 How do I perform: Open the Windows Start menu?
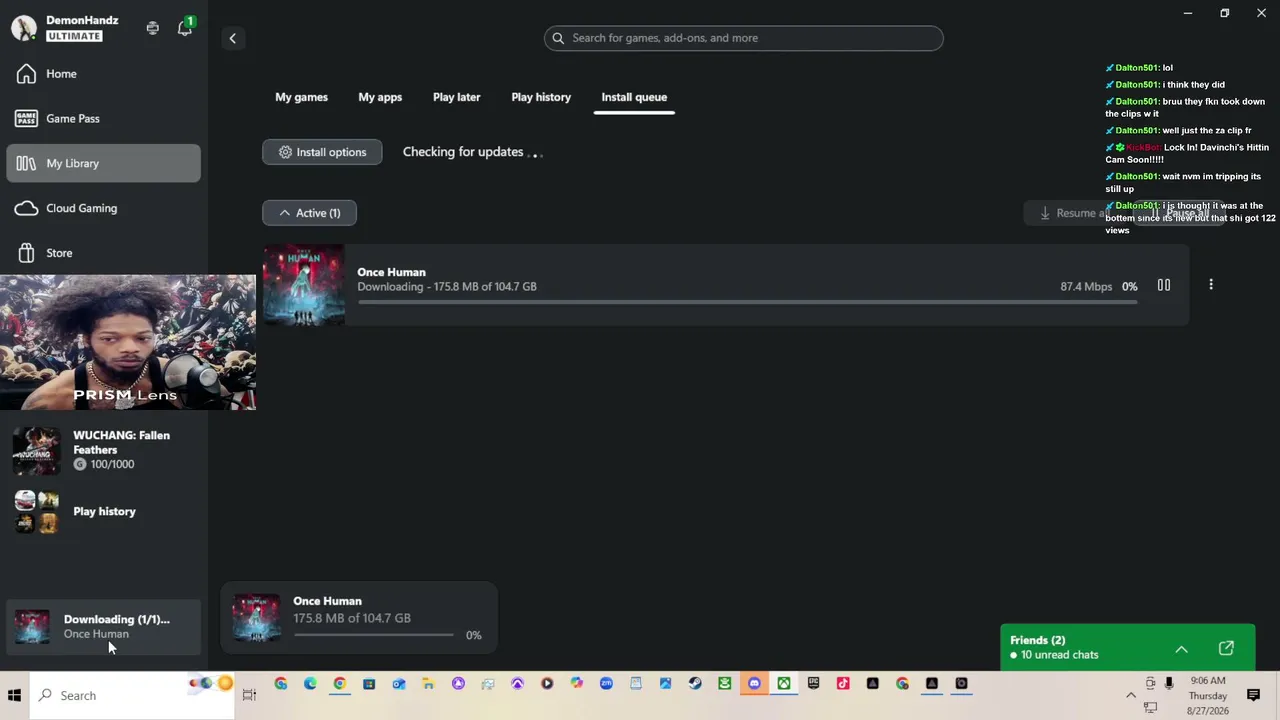pos(14,695)
